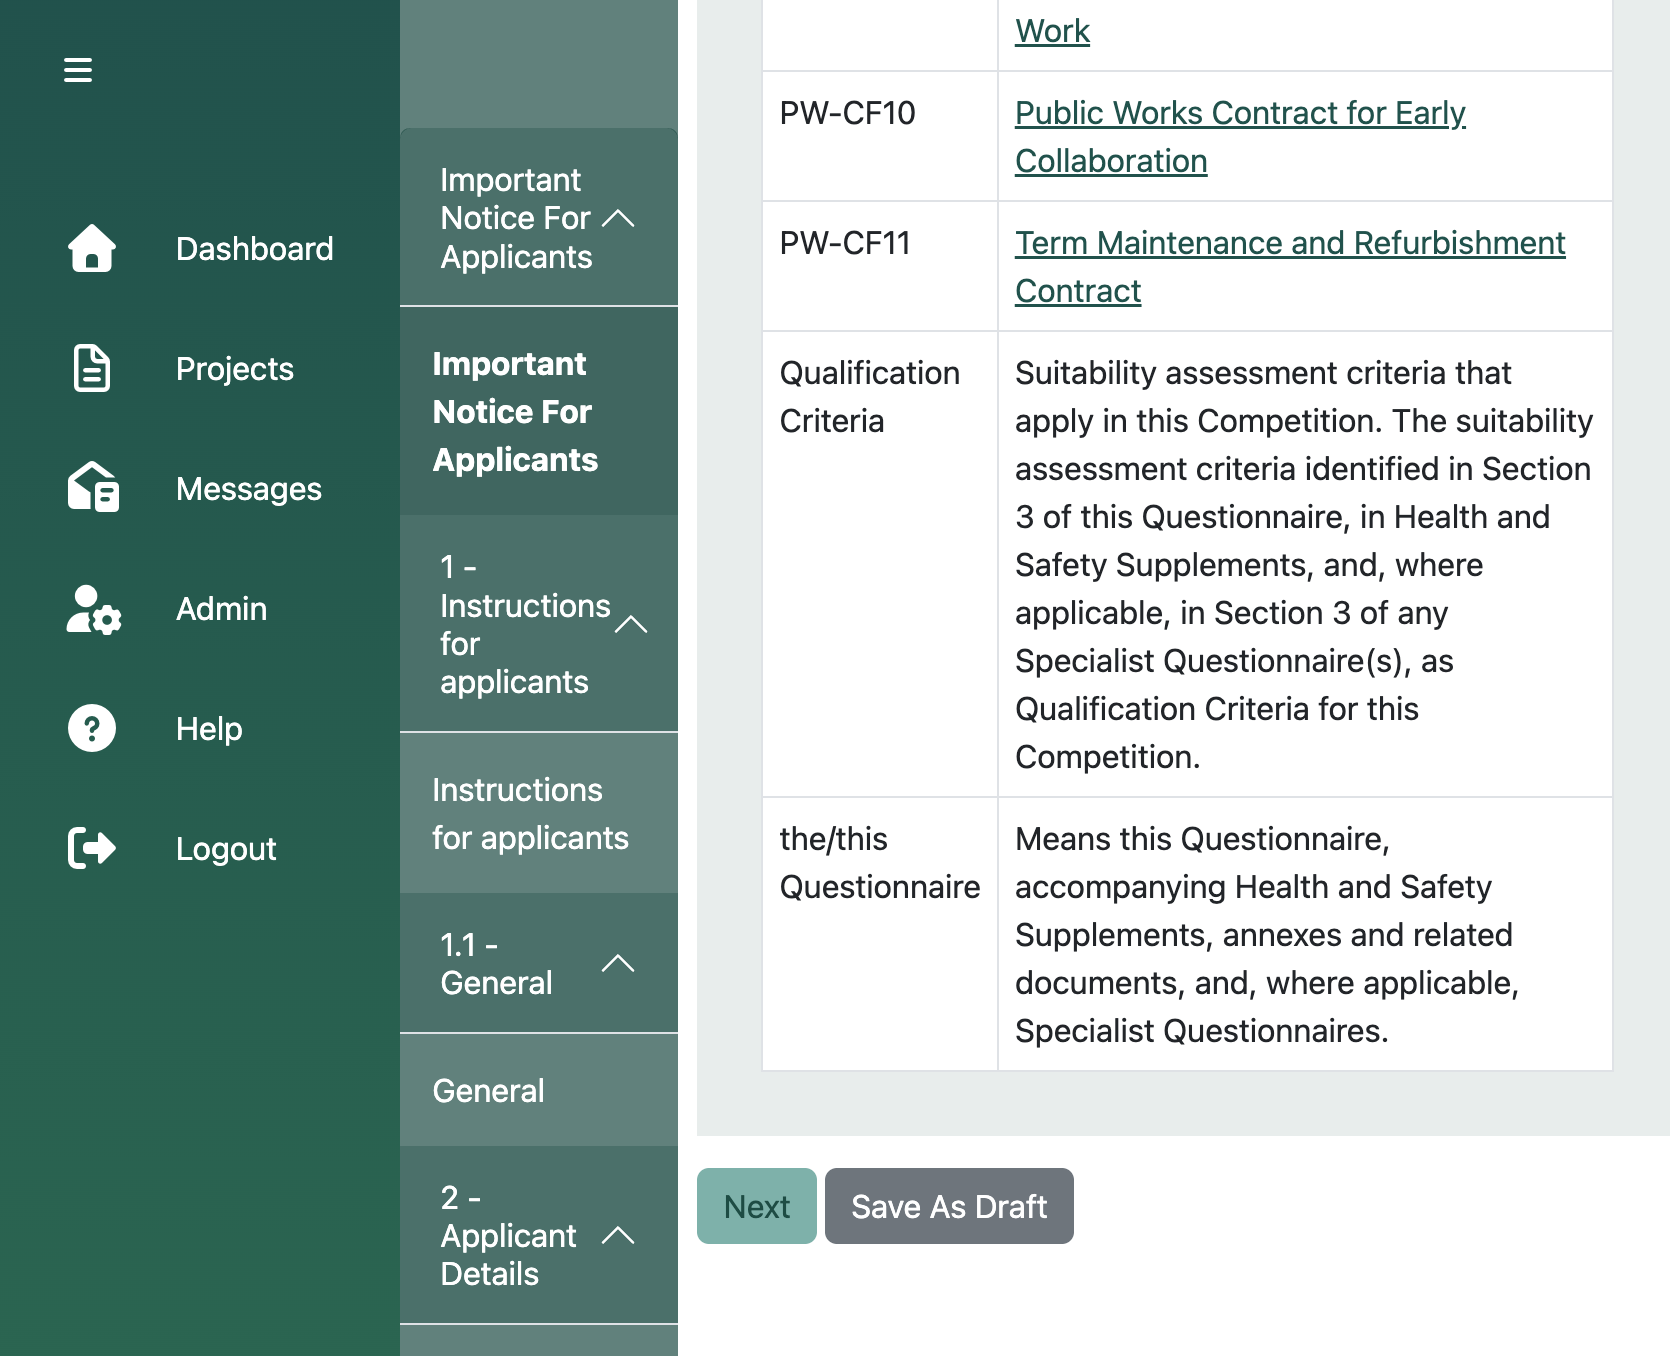This screenshot has width=1670, height=1356.
Task: Click the Qualification Criteria term cell
Action: coord(879,565)
